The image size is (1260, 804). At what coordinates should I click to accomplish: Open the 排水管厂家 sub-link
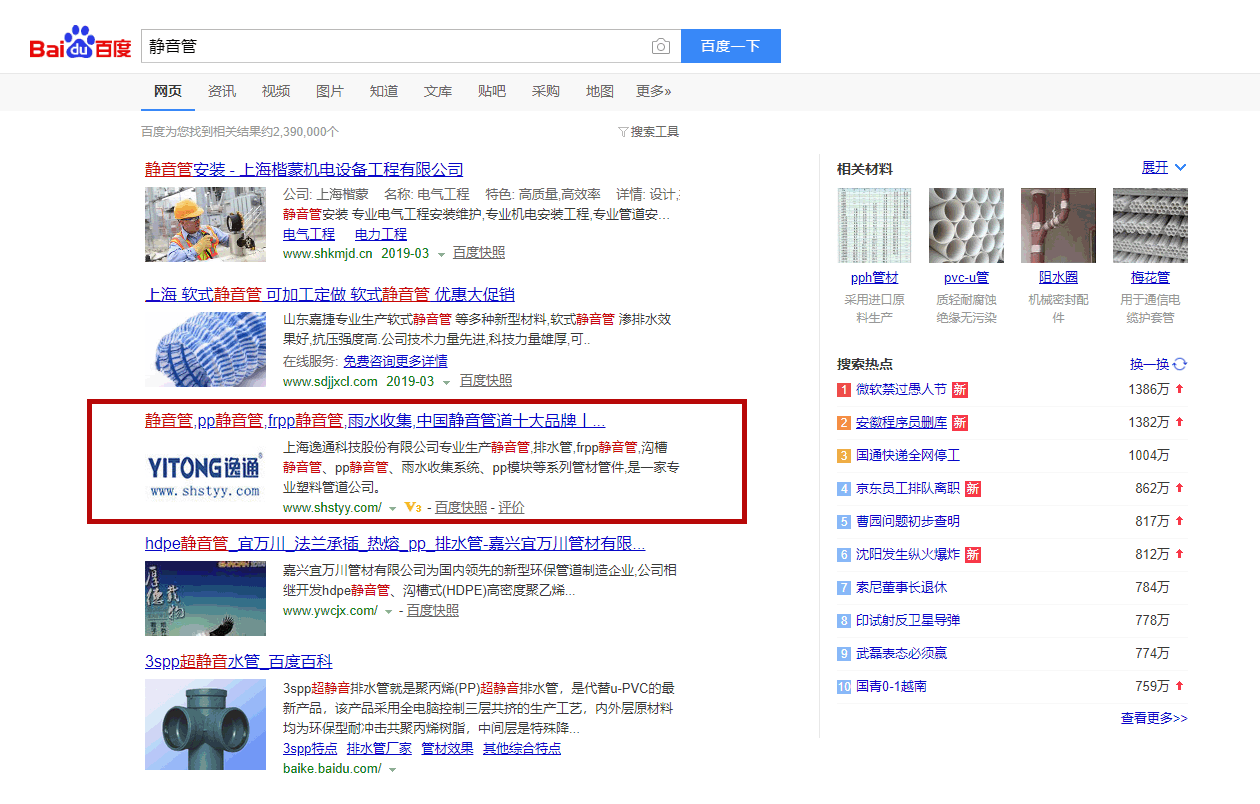(379, 748)
